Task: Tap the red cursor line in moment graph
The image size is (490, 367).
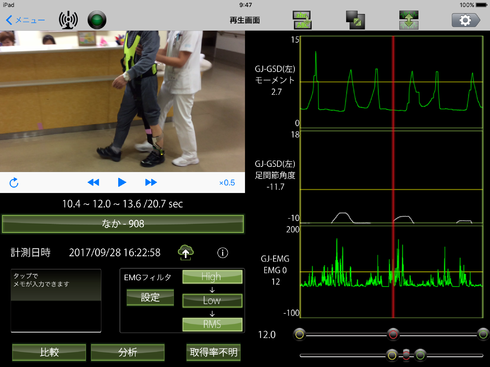Action: click(393, 82)
